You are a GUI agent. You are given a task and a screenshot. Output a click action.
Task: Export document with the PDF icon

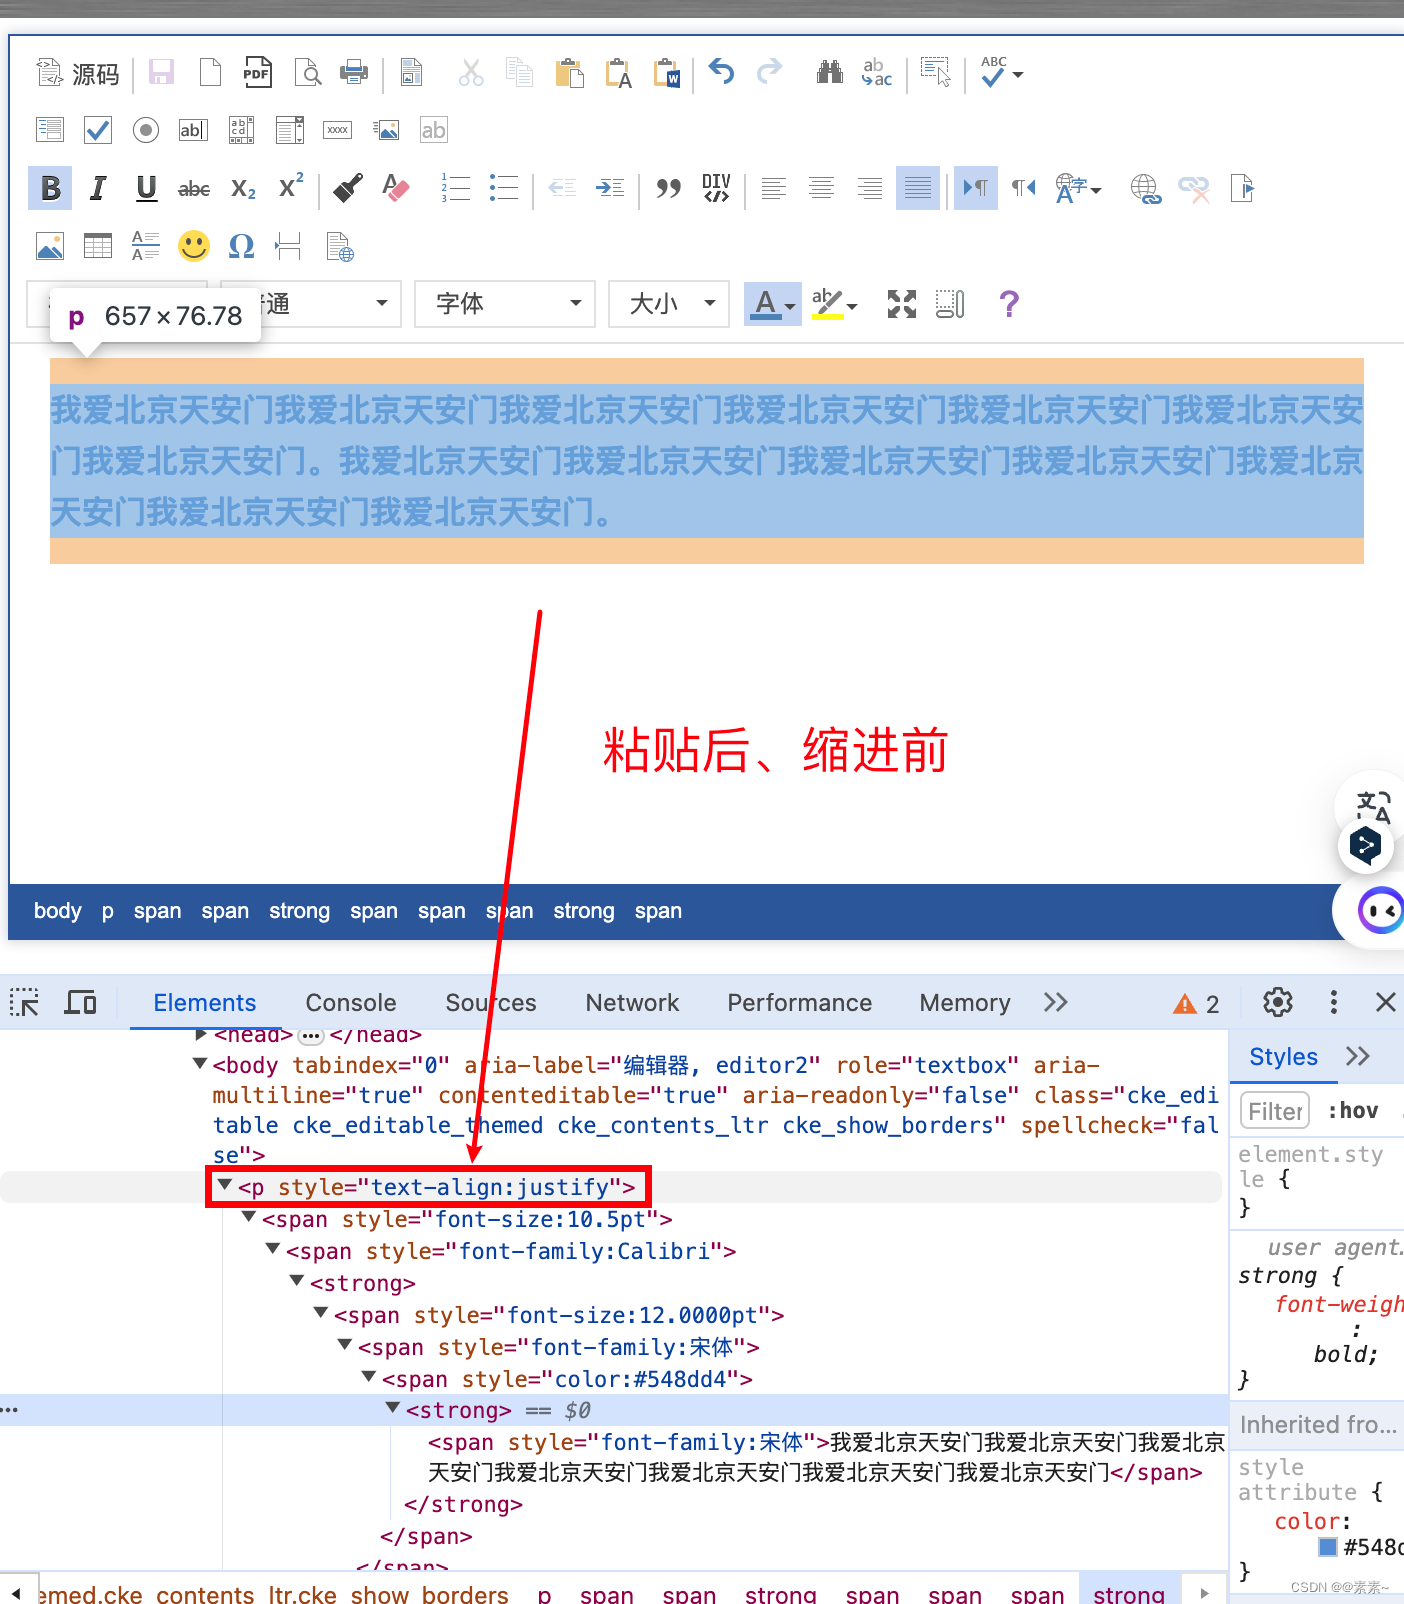pos(258,73)
